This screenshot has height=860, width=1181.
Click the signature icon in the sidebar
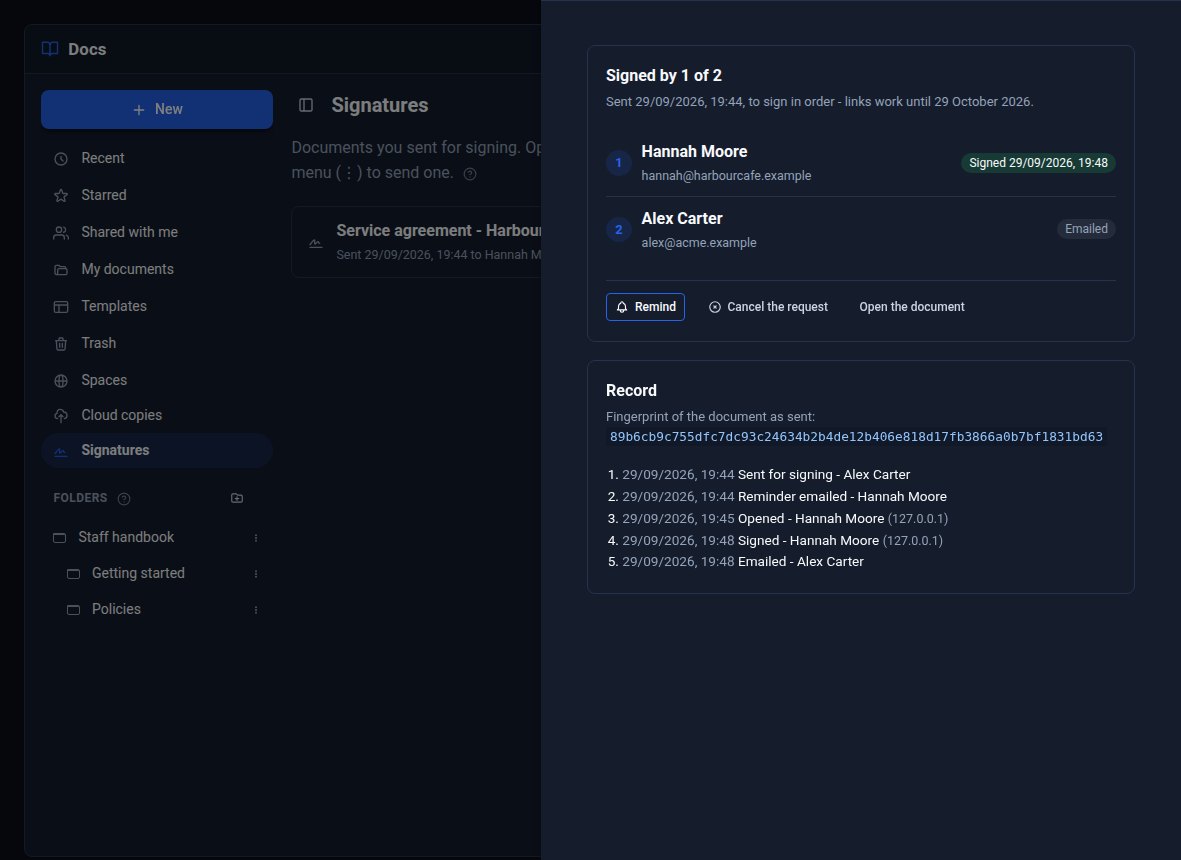pyautogui.click(x=61, y=451)
